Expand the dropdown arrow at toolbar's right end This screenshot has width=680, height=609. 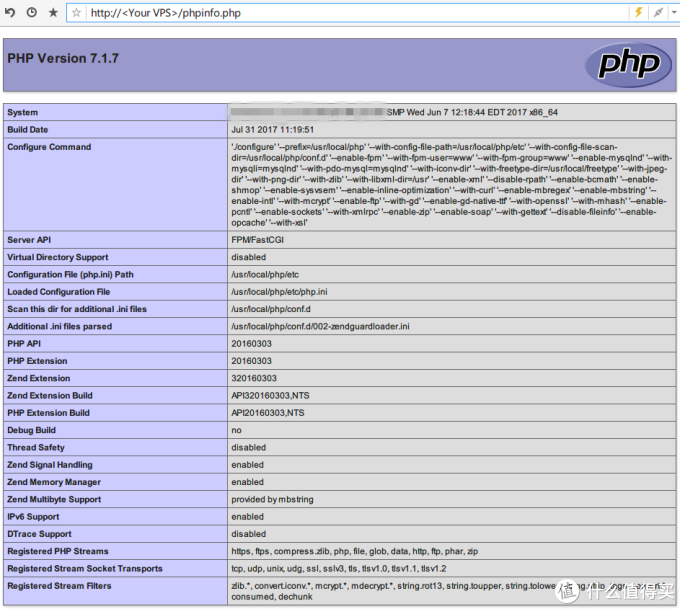(675, 13)
